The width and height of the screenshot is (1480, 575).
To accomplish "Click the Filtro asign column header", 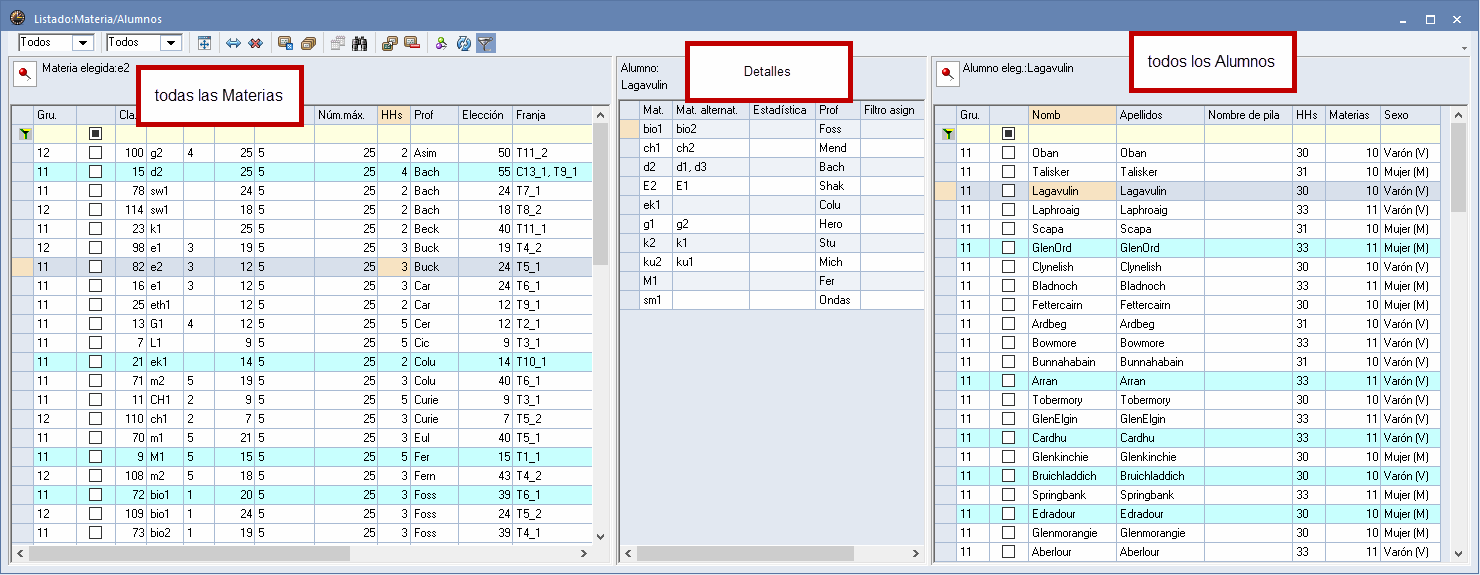I will coord(892,110).
